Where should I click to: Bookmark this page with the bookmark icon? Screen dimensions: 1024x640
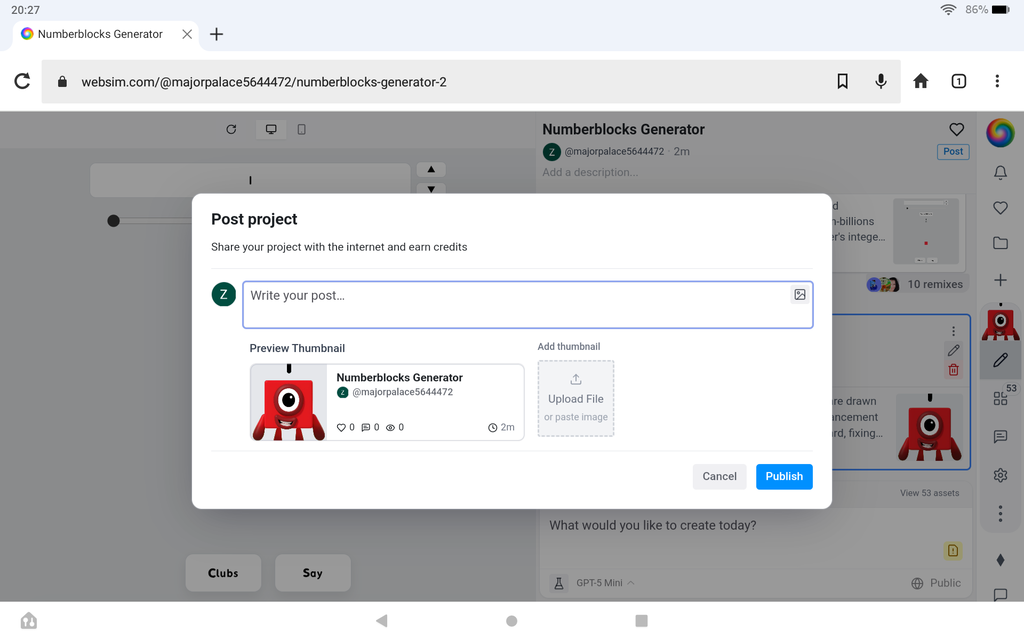coord(842,81)
